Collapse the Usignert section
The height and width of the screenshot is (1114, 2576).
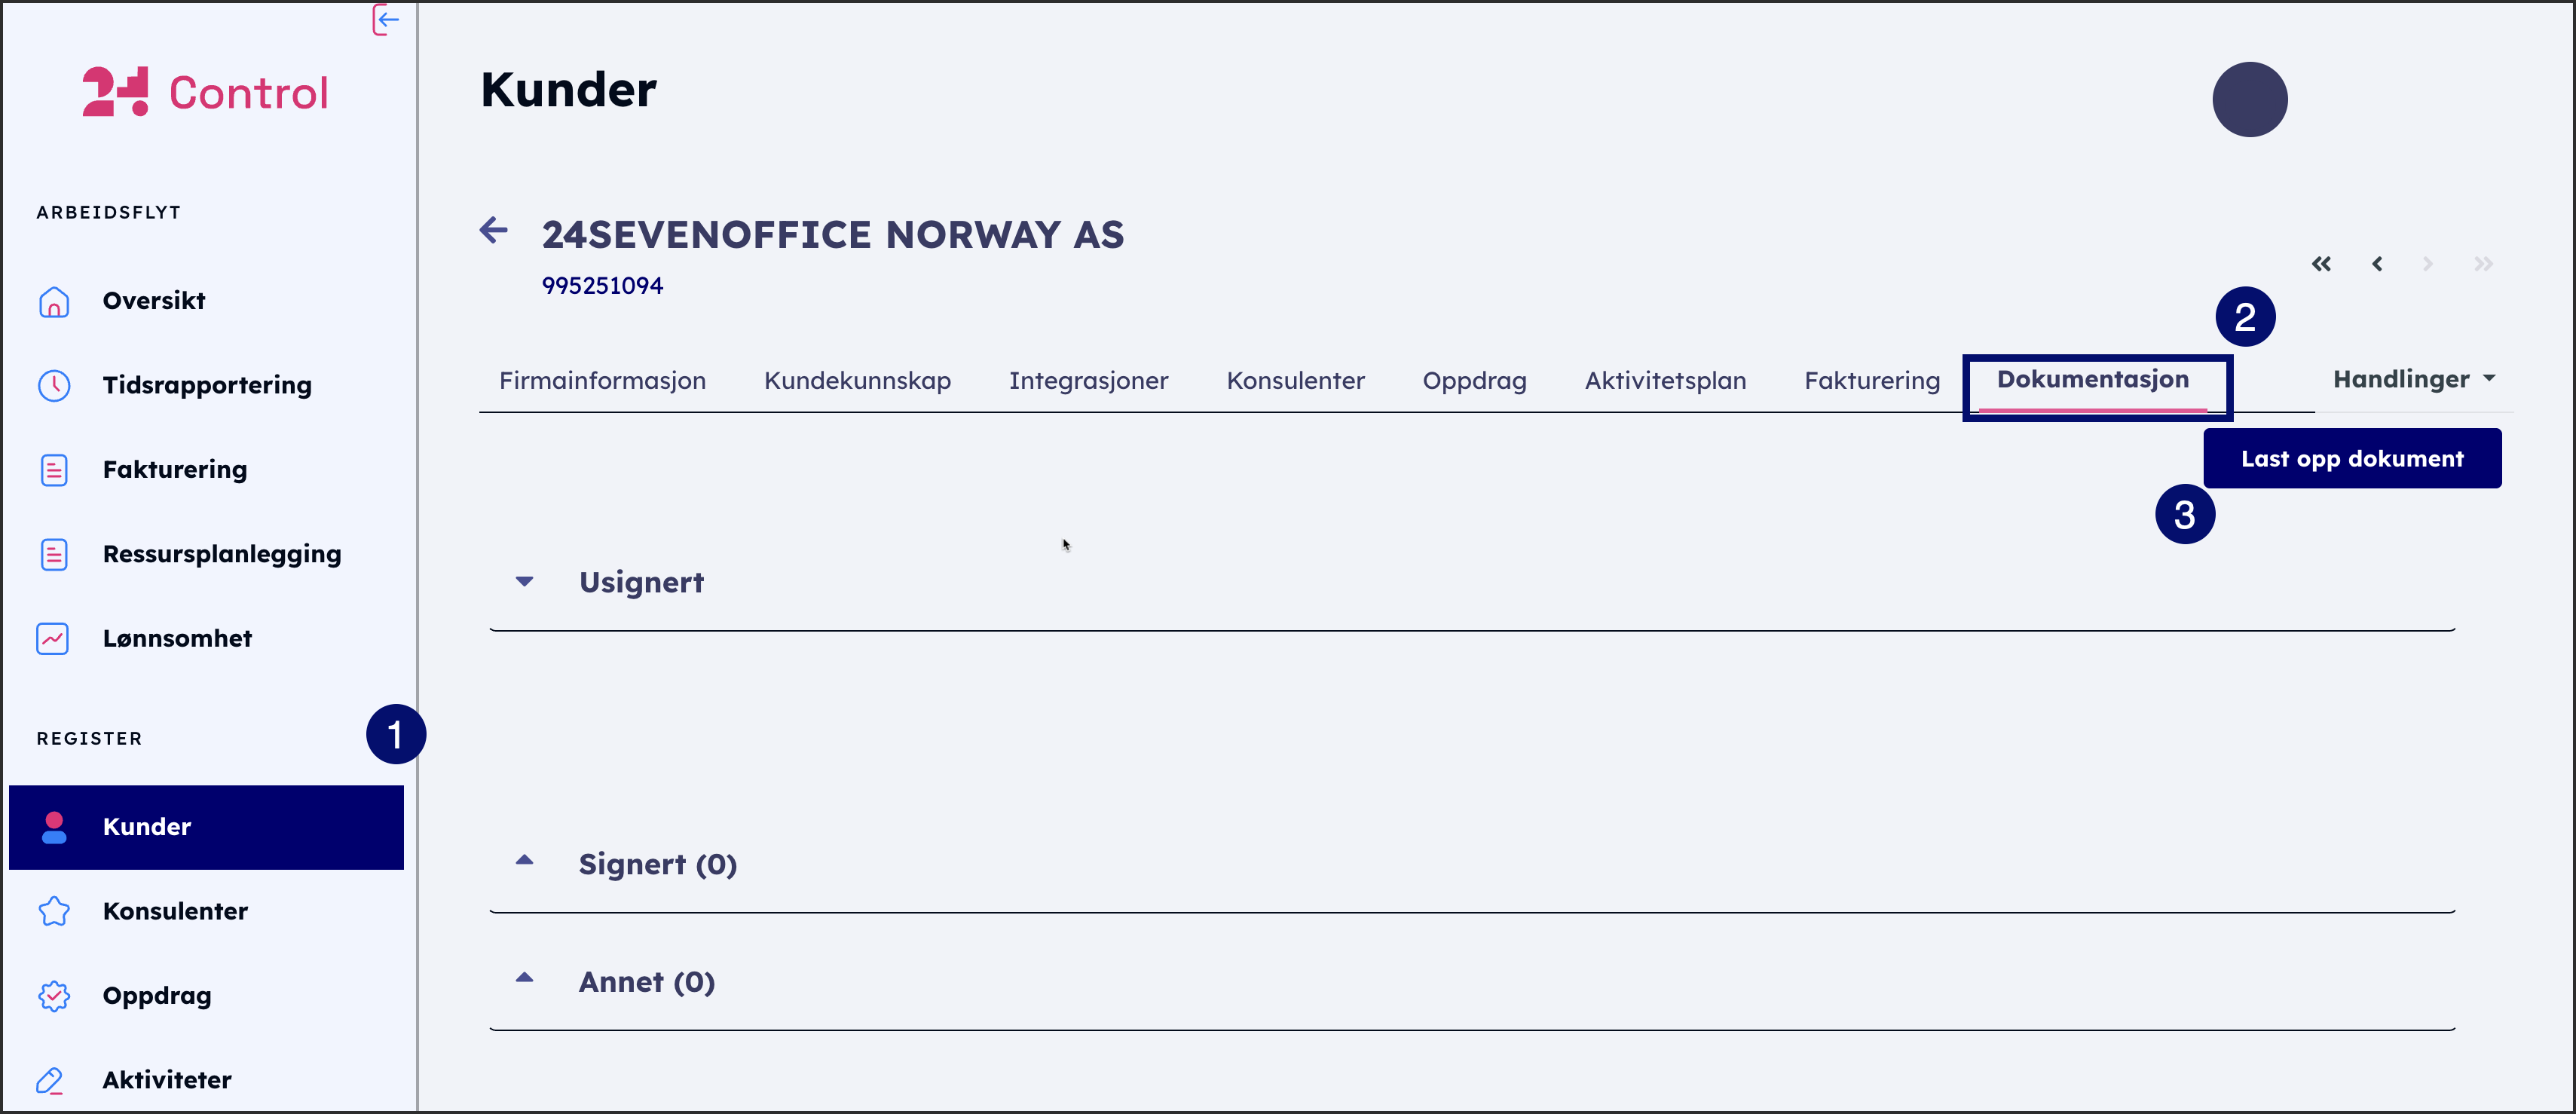(x=525, y=581)
